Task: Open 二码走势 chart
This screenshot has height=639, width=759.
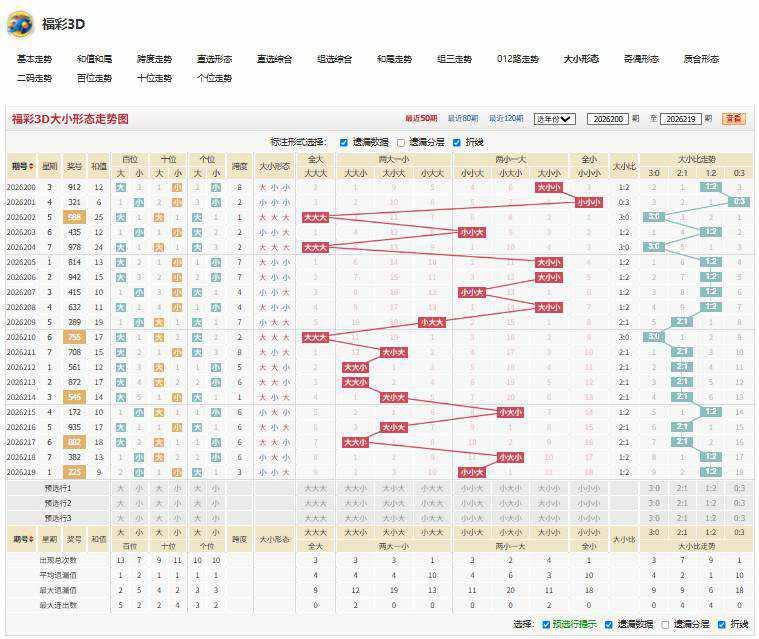Action: pos(34,77)
